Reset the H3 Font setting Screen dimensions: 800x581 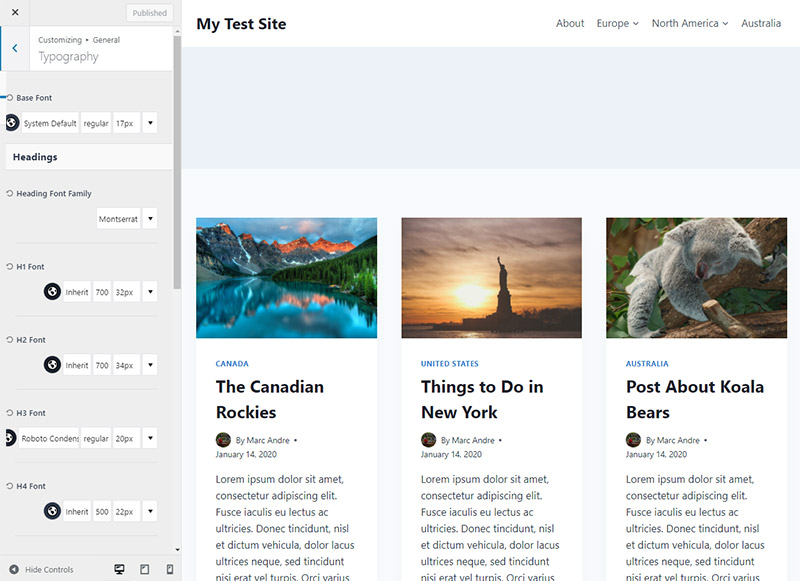click(x=9, y=412)
